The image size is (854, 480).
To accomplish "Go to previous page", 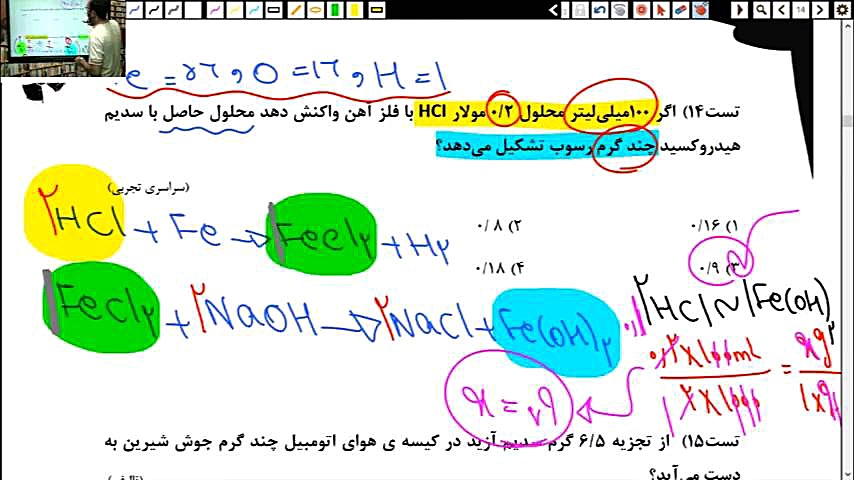I will [x=781, y=10].
